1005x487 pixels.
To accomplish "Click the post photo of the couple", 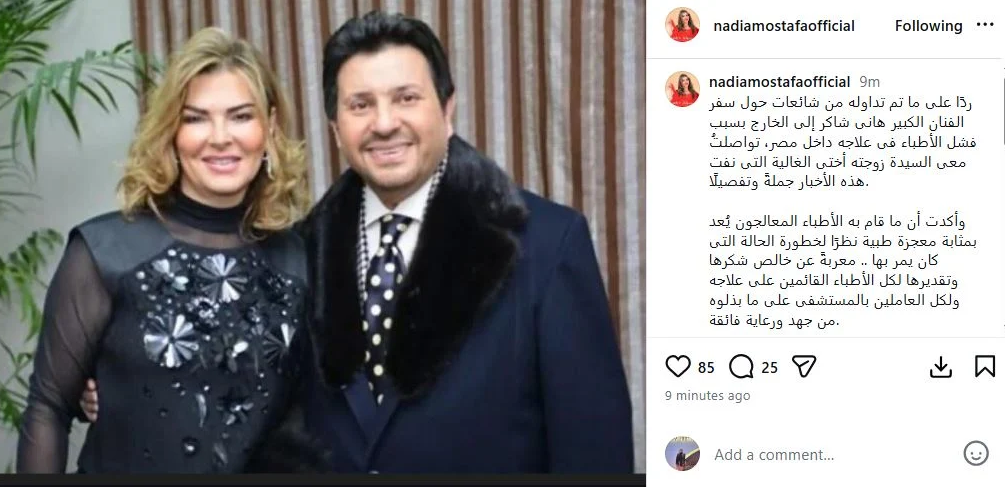I will click(x=323, y=237).
